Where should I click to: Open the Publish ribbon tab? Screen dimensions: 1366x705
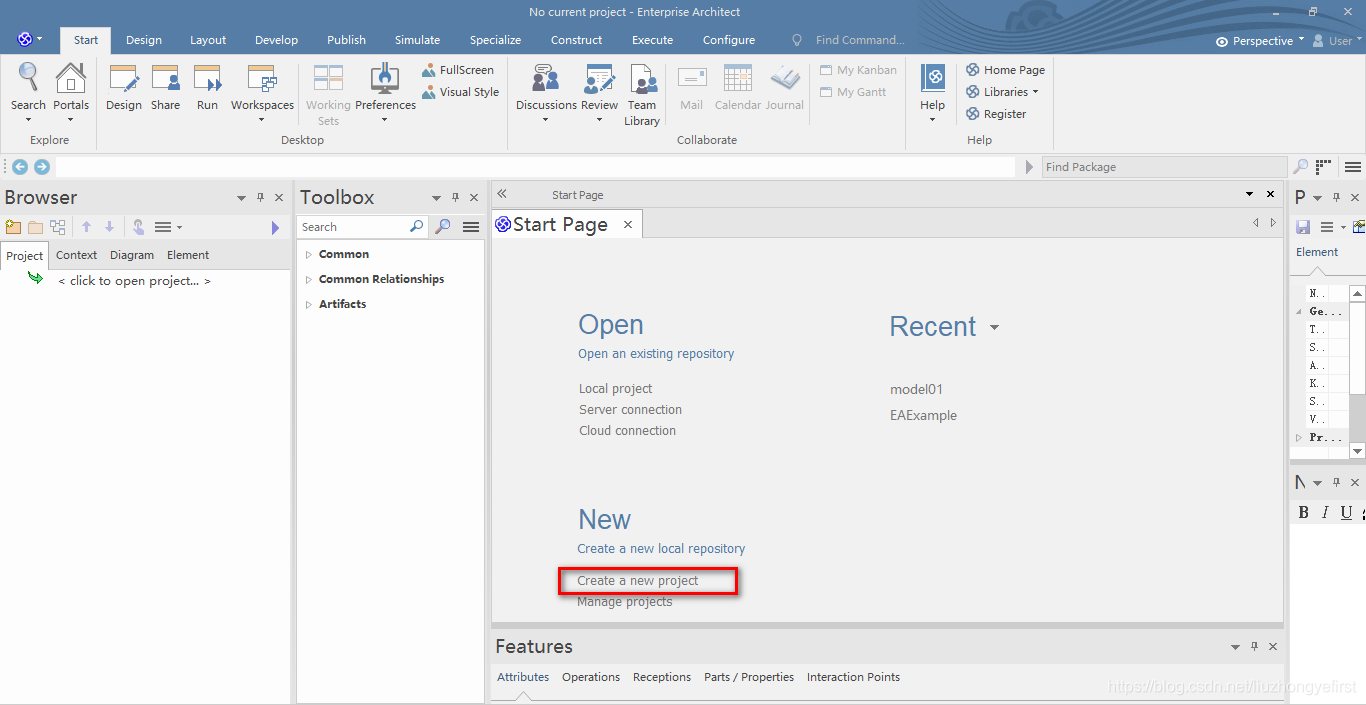[x=346, y=40]
